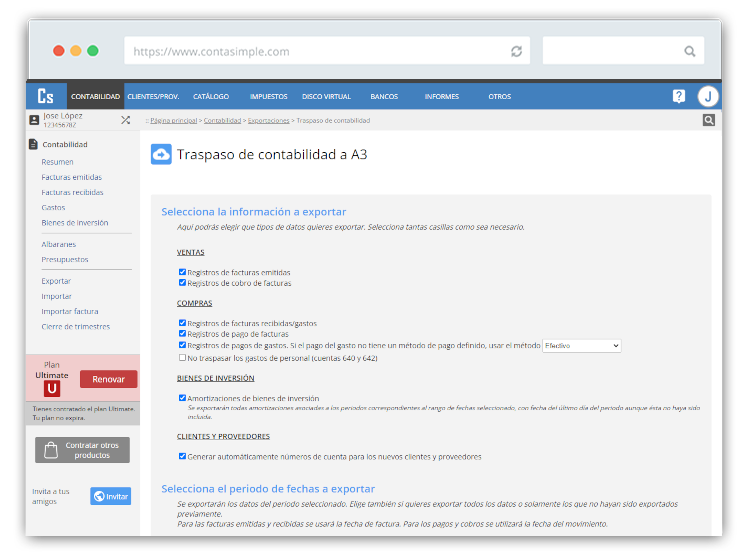Open Bienes de inversión in the sidebar
Image resolution: width=750 pixels, height=552 pixels.
pyautogui.click(x=75, y=222)
